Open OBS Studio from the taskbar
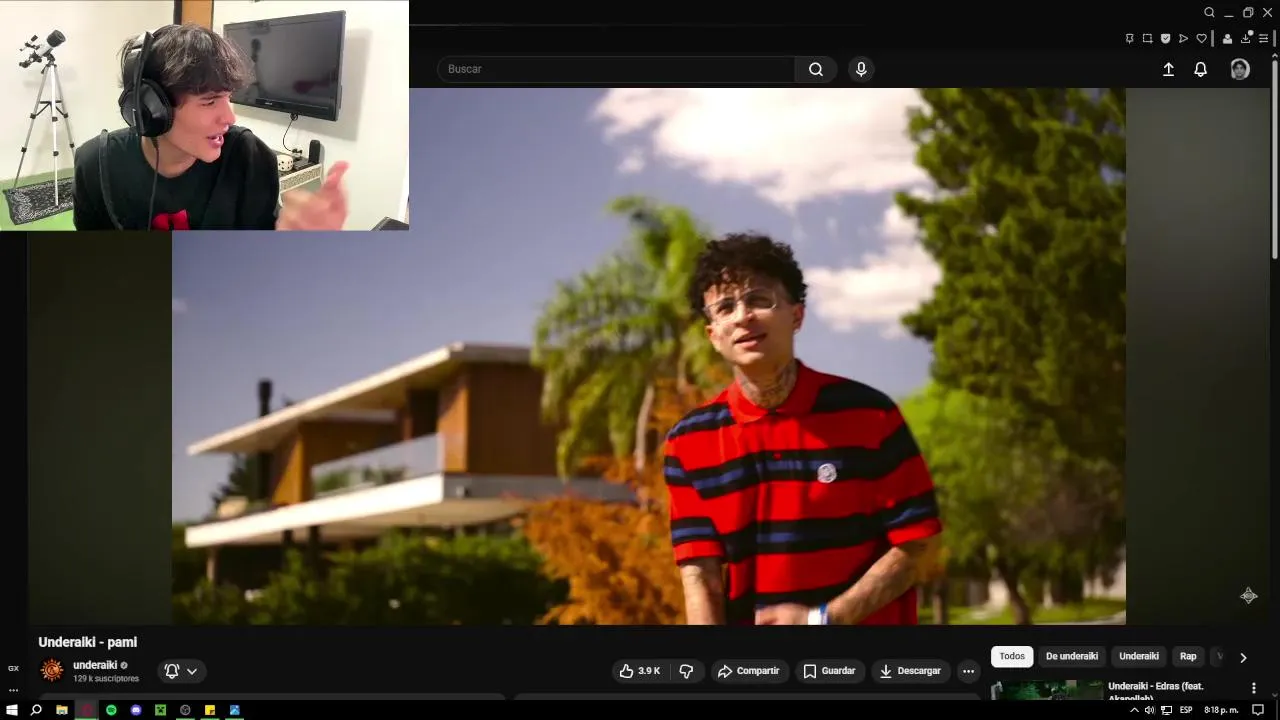This screenshot has height=720, width=1280. [x=185, y=710]
